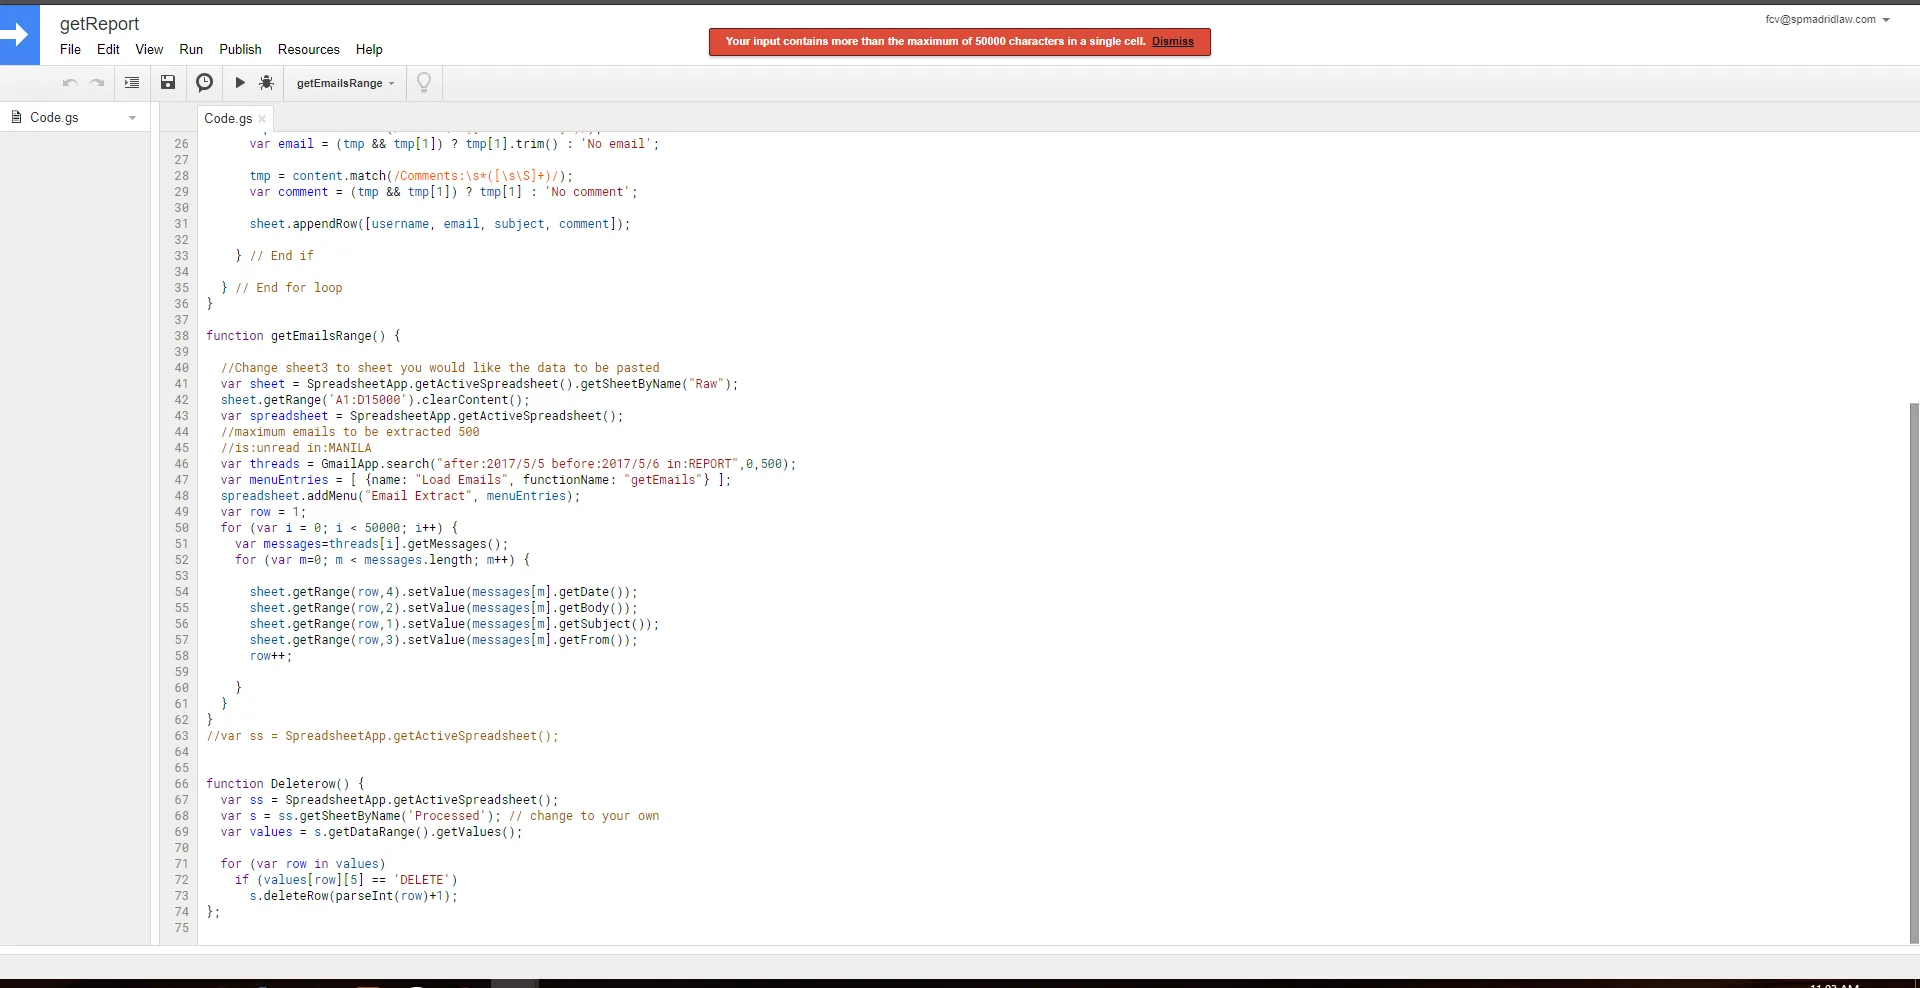The image size is (1920, 988).
Task: Open the Resources menu
Action: 309,49
